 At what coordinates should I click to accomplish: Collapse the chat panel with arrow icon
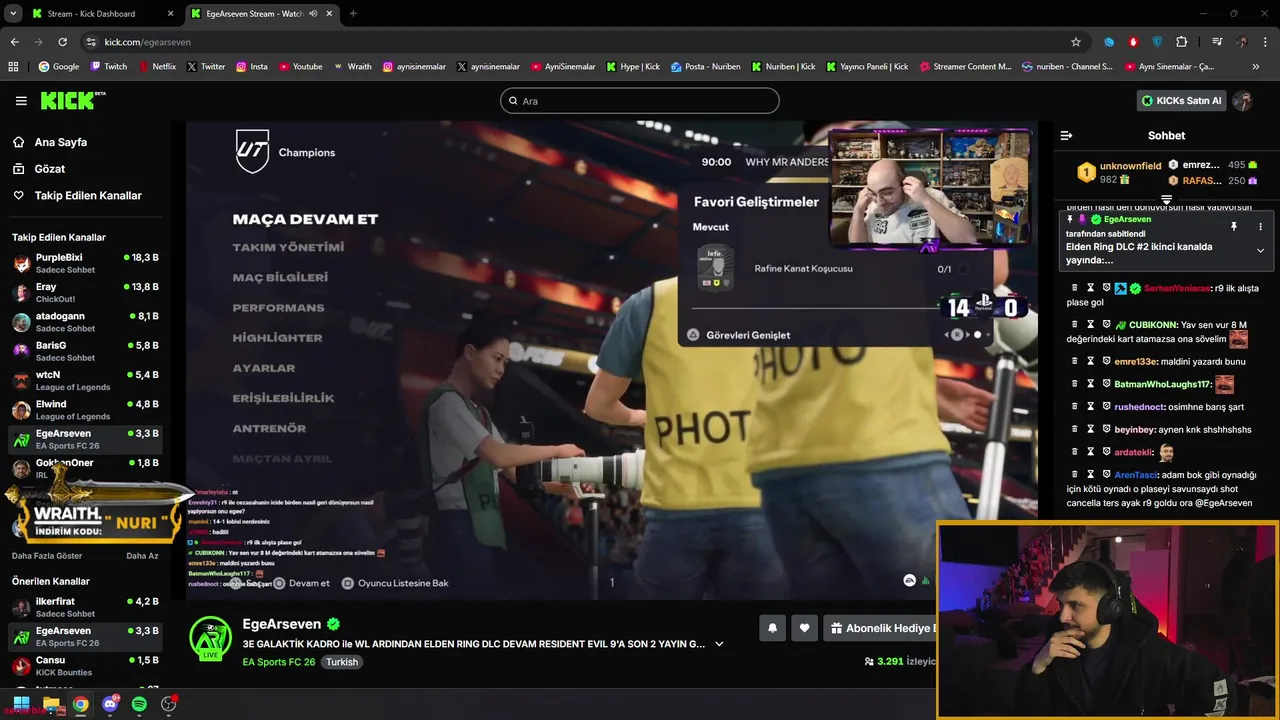coord(1066,135)
